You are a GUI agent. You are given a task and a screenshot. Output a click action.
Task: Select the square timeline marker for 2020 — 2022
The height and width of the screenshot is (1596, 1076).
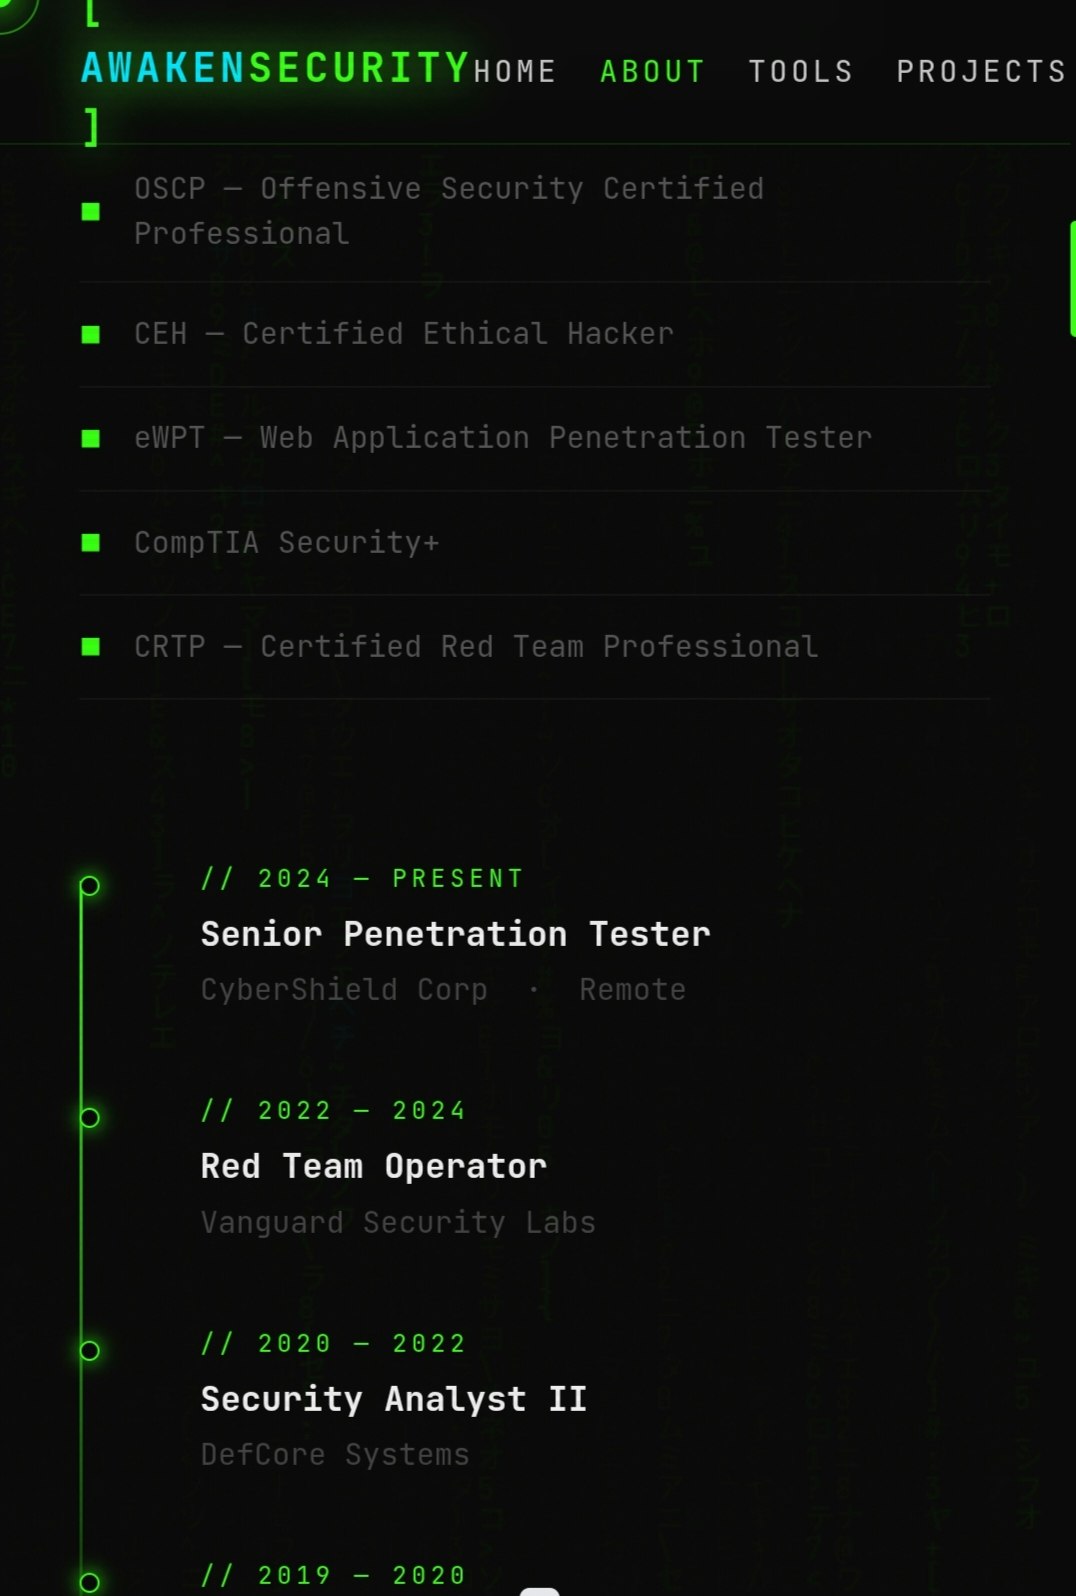88,1350
